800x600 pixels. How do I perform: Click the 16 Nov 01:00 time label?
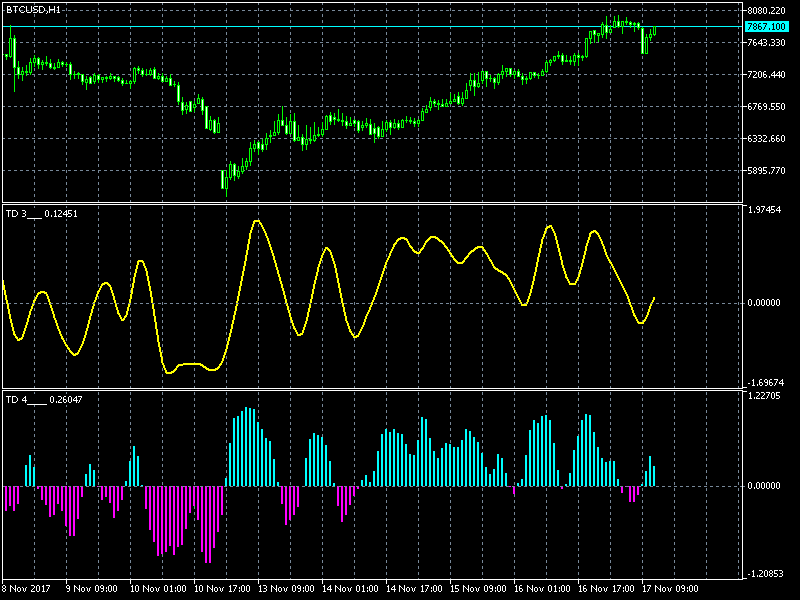coord(542,589)
